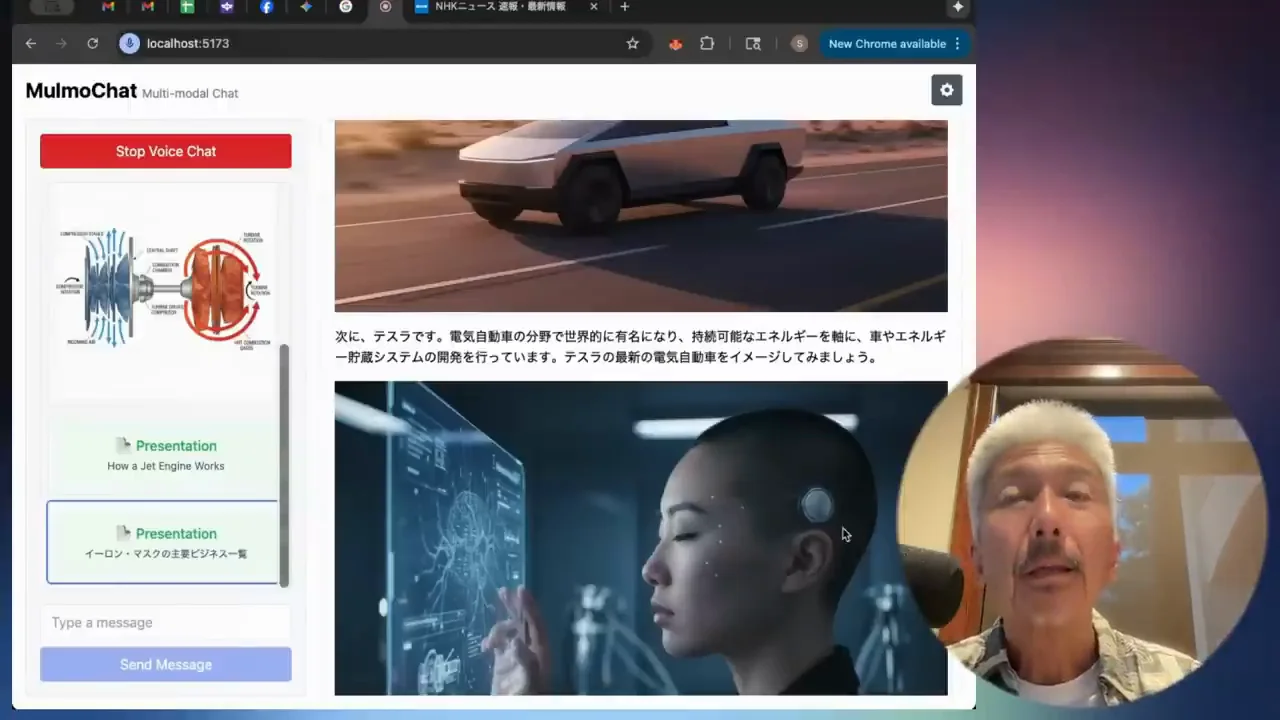Switch to the Facebook tab

tap(266, 7)
